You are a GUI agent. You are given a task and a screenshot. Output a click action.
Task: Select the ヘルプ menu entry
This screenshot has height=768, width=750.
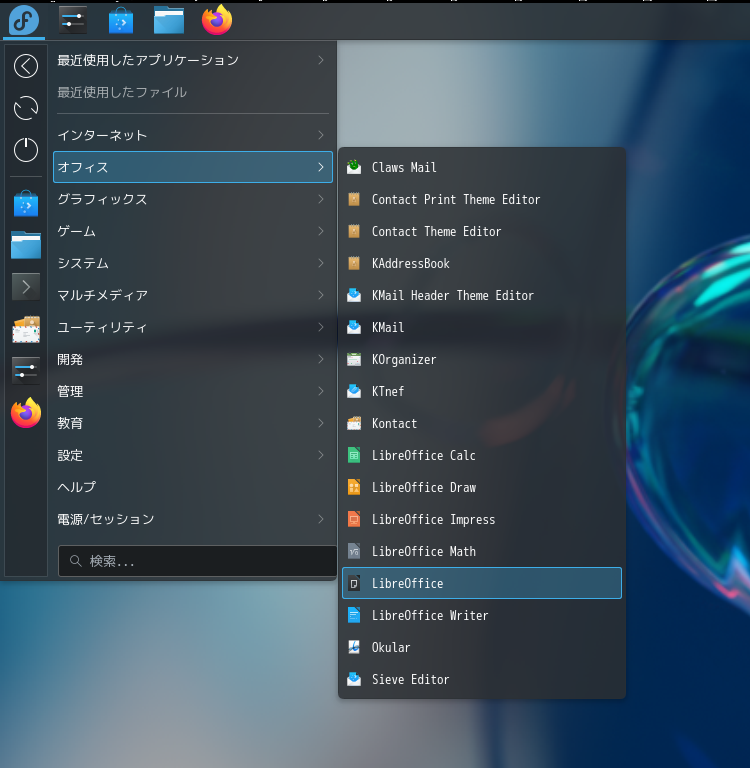(193, 487)
